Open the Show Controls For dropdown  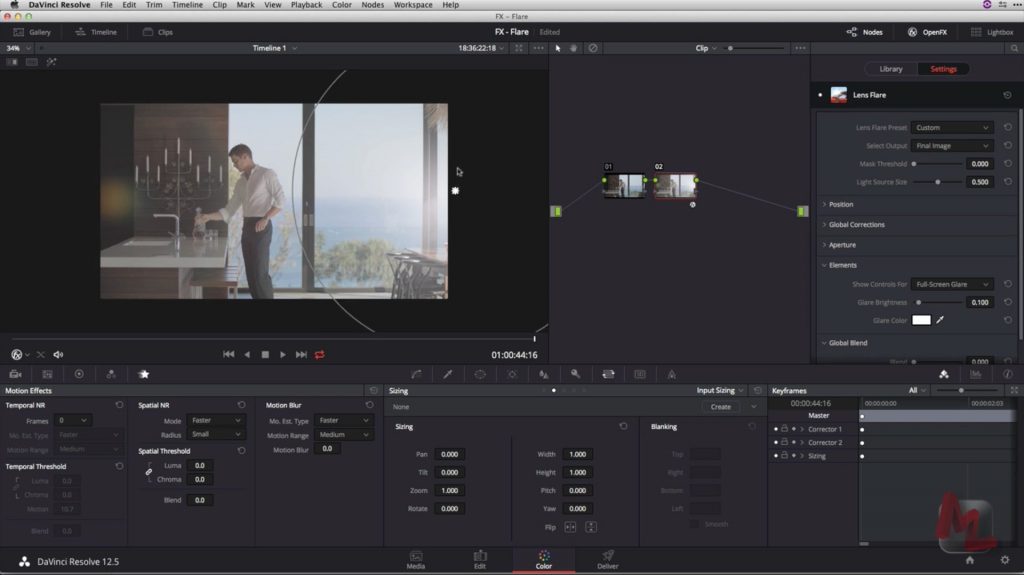click(x=951, y=284)
